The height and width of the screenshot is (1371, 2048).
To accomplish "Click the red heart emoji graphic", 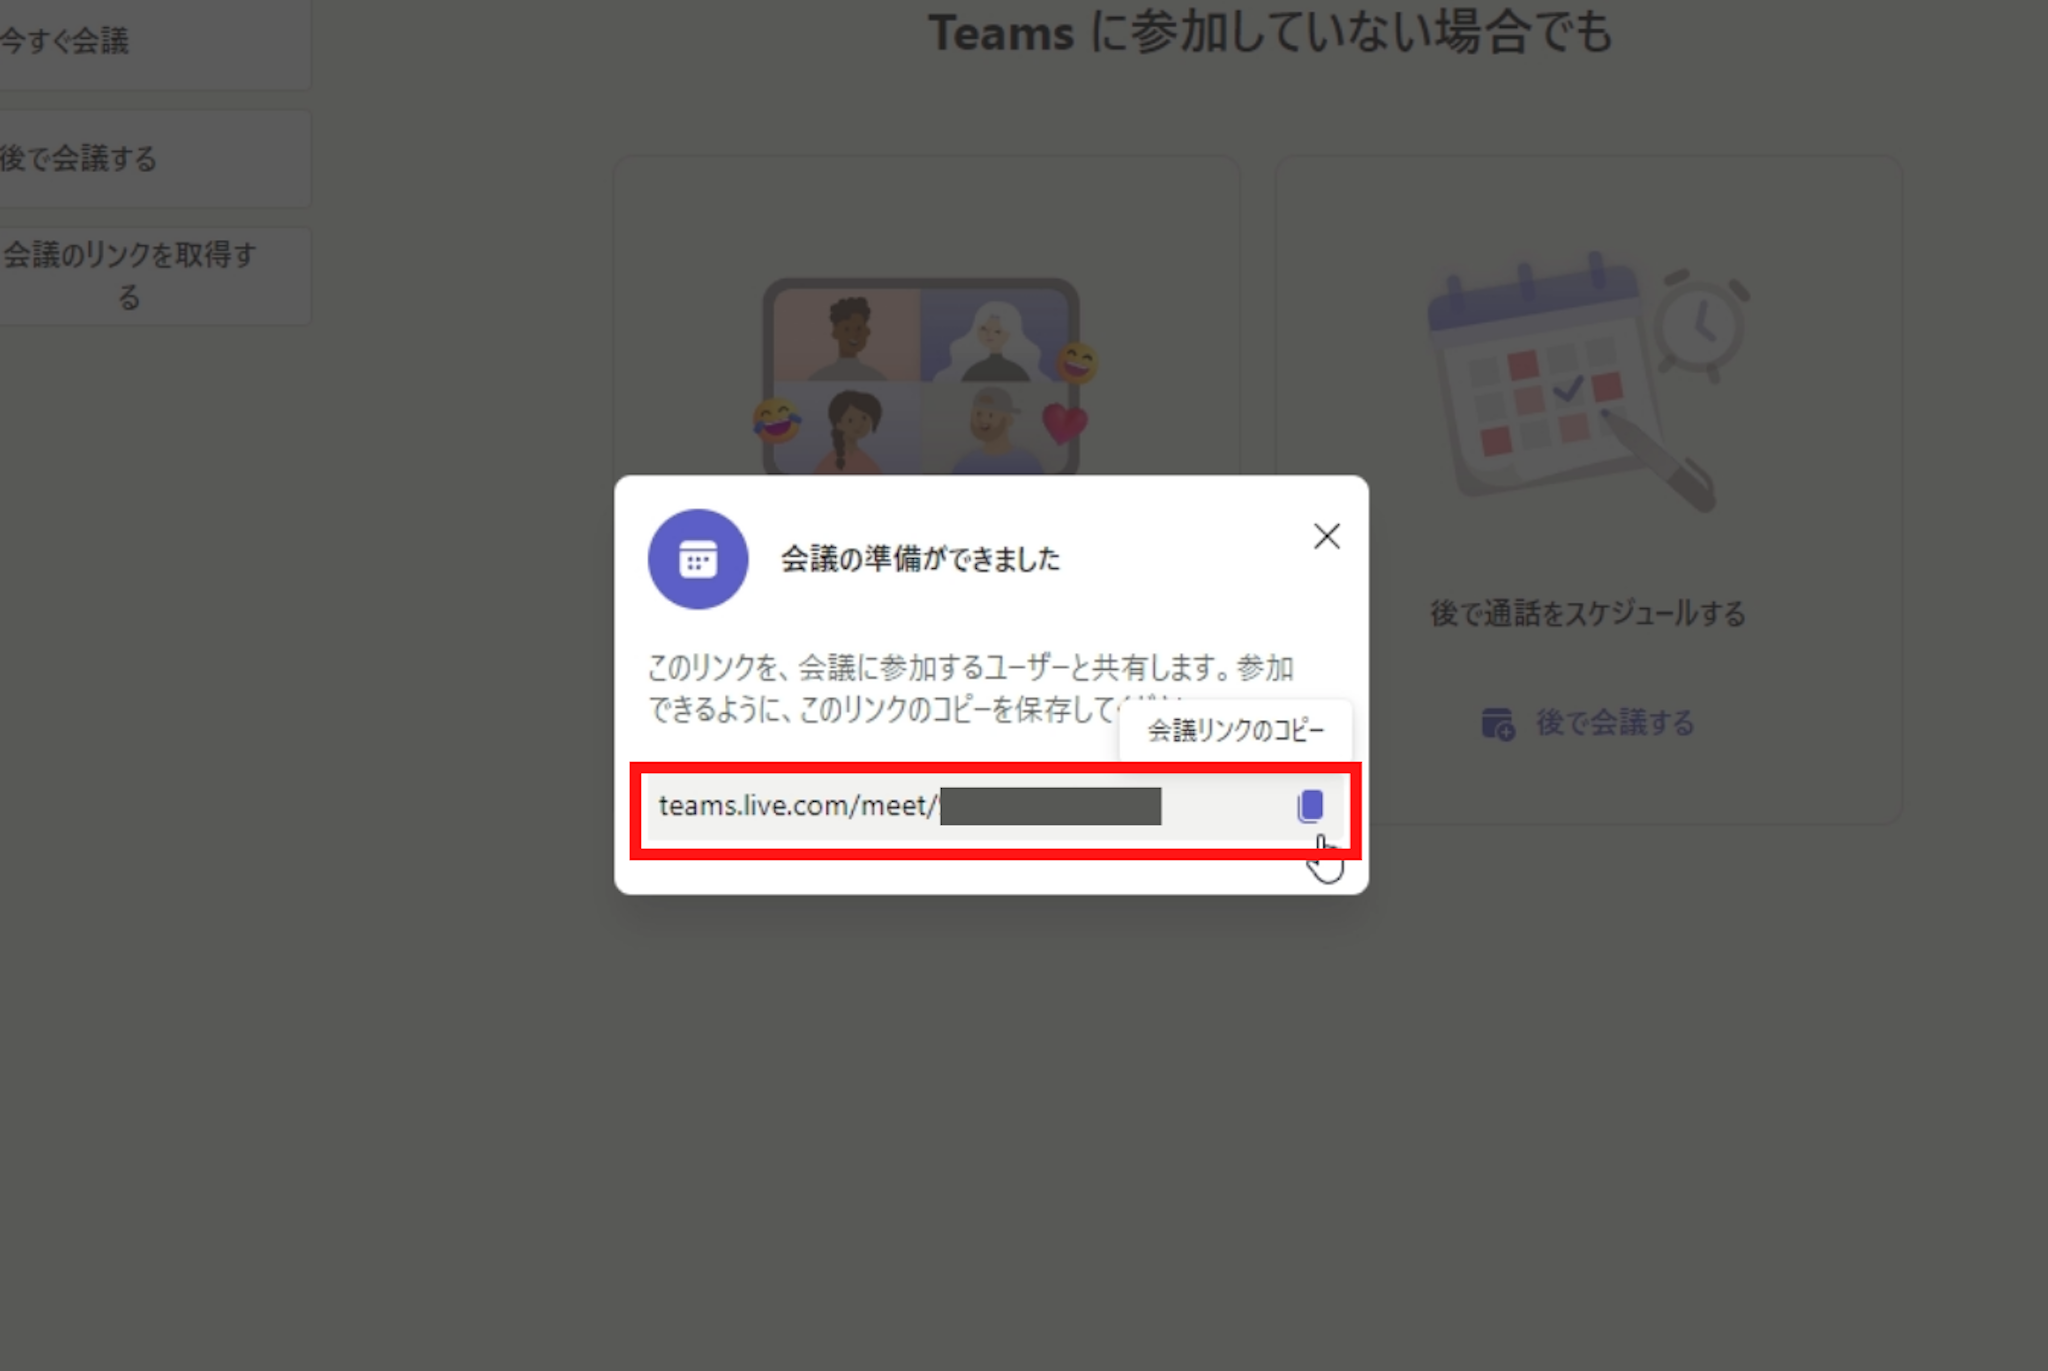I will [1064, 423].
